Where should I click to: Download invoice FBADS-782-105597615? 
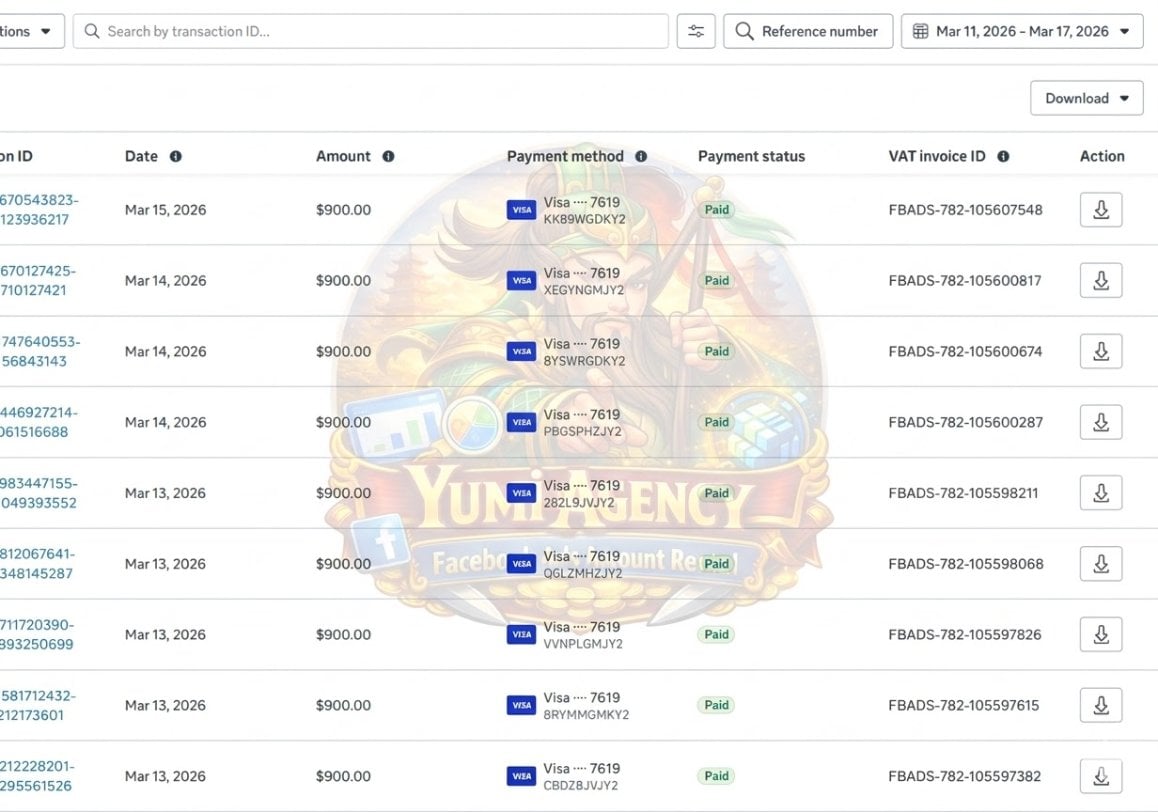pyautogui.click(x=1100, y=705)
